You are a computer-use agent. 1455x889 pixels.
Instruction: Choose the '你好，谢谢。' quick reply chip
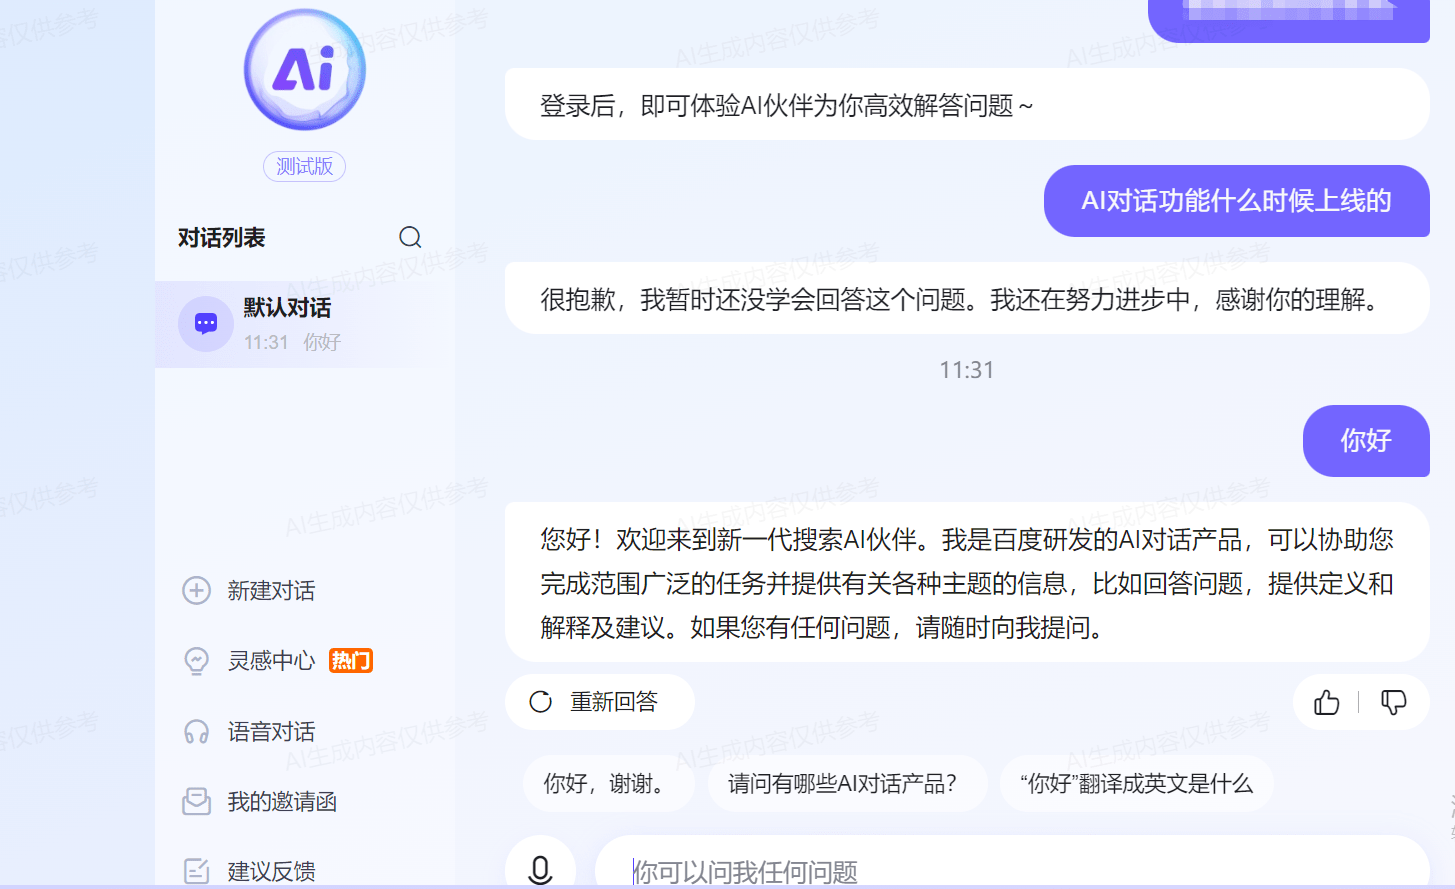[x=608, y=784]
